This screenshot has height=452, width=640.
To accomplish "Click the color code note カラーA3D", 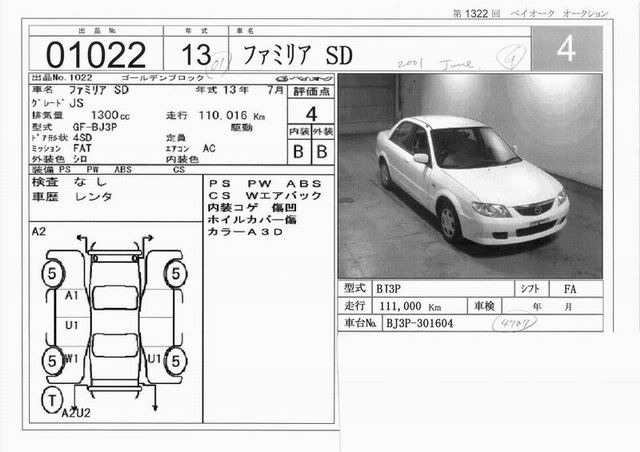I will point(246,232).
